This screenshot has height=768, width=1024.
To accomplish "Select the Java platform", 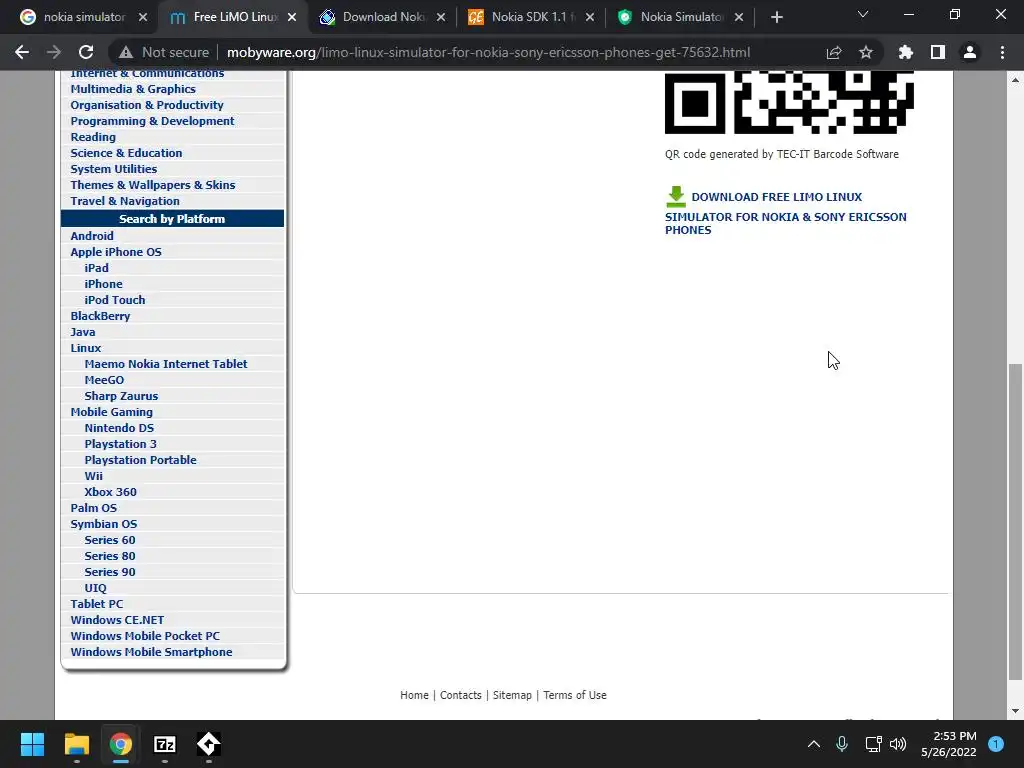I will click(83, 332).
